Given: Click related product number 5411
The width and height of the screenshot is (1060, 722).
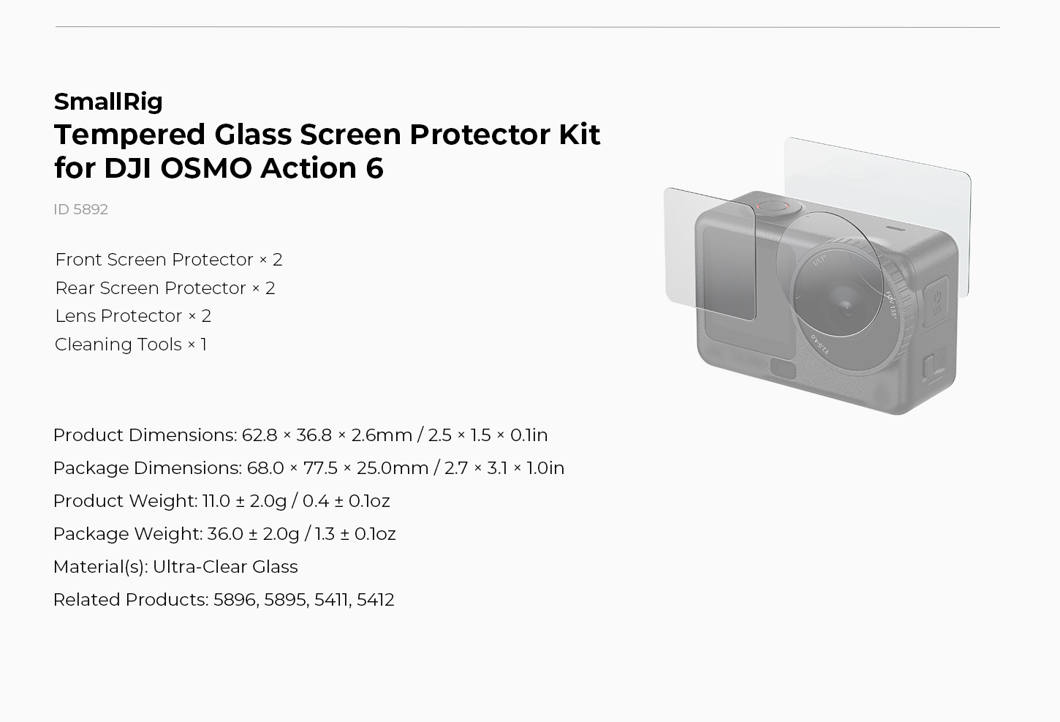Looking at the screenshot, I should click(332, 600).
